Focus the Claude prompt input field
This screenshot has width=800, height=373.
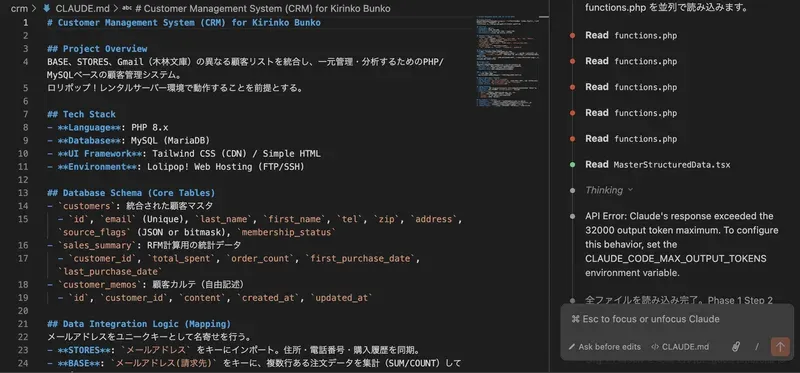[677, 319]
